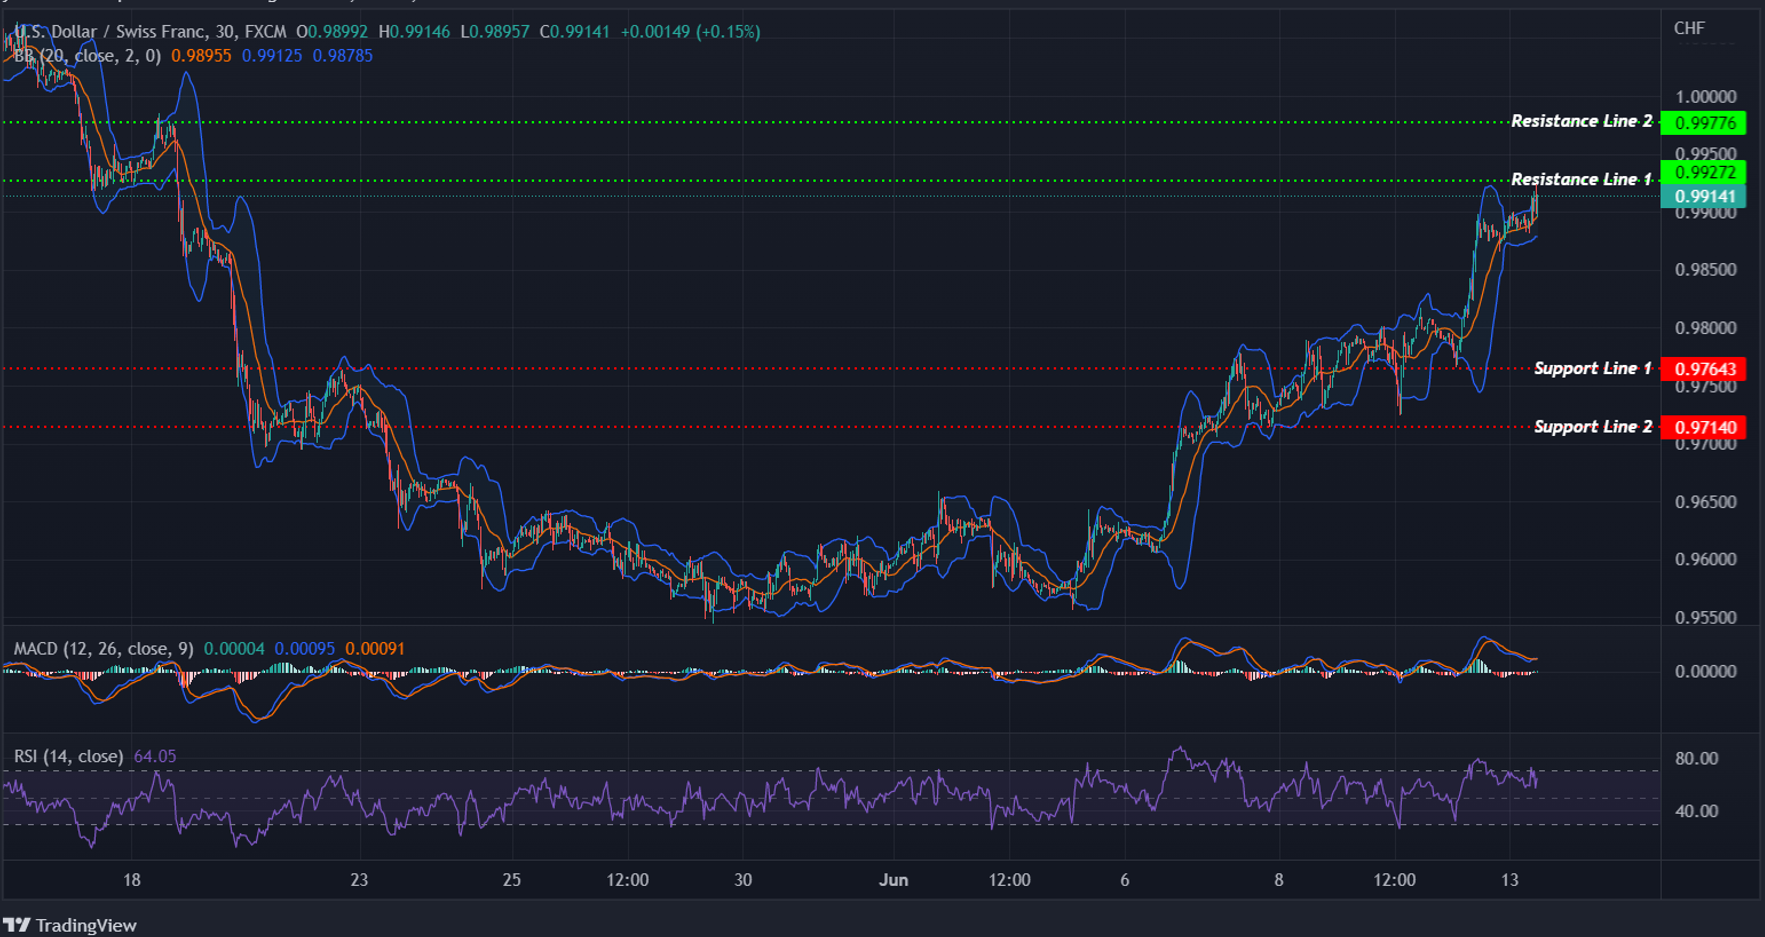The image size is (1765, 937).
Task: Click the current price label 0.99141
Action: tap(1708, 196)
